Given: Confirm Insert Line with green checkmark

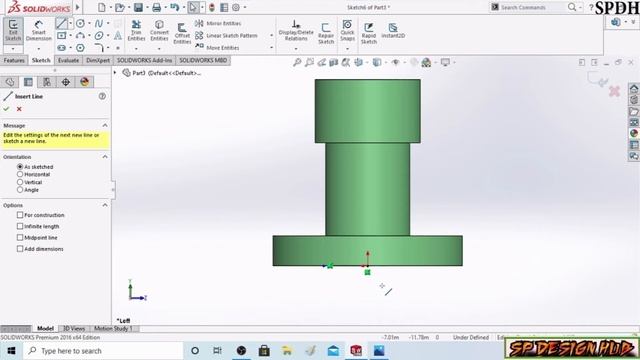Looking at the screenshot, I should 6,109.
